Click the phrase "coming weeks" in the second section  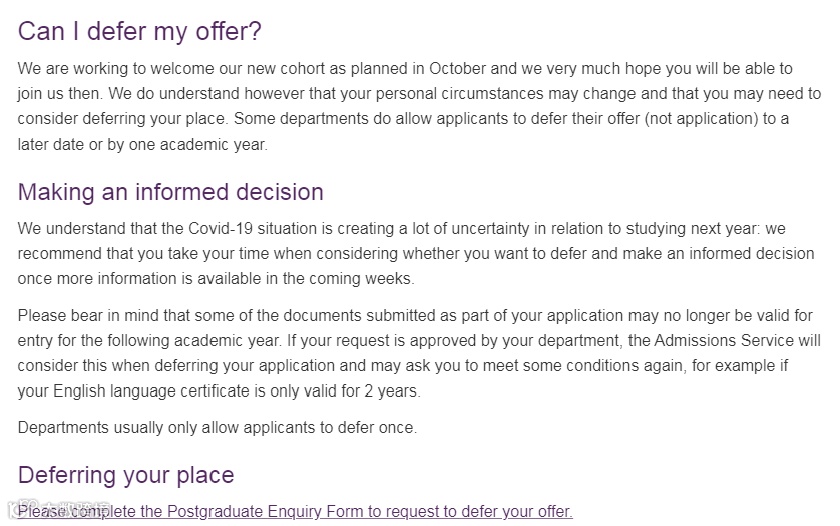[366, 278]
